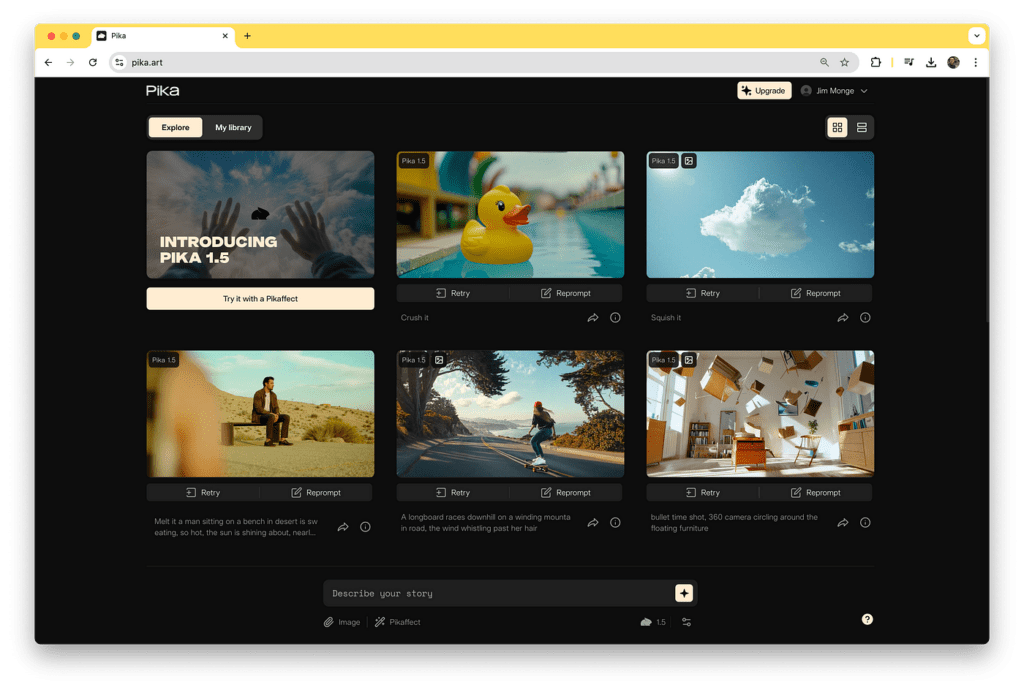Click Try it with a Pikaffect
1024x690 pixels.
point(260,299)
